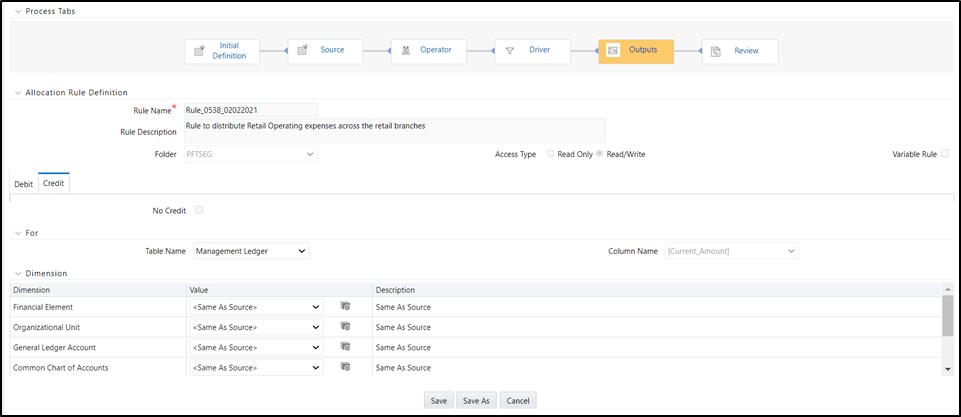Screen dimensions: 961x417
Task: Open Common Chart of Accounts value dropdown
Action: point(257,367)
